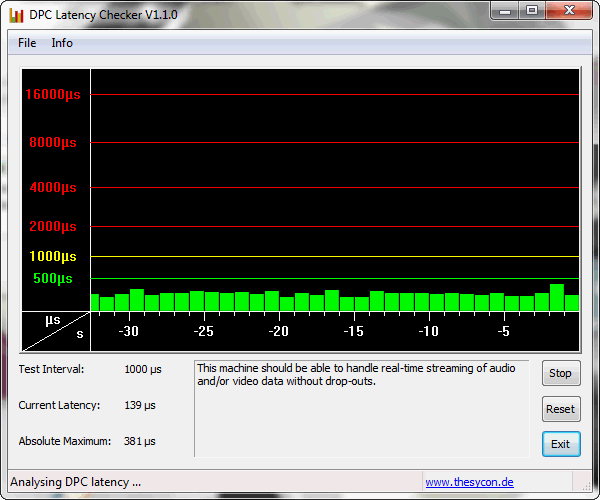Open the File menu
The height and width of the screenshot is (500, 600).
(27, 43)
